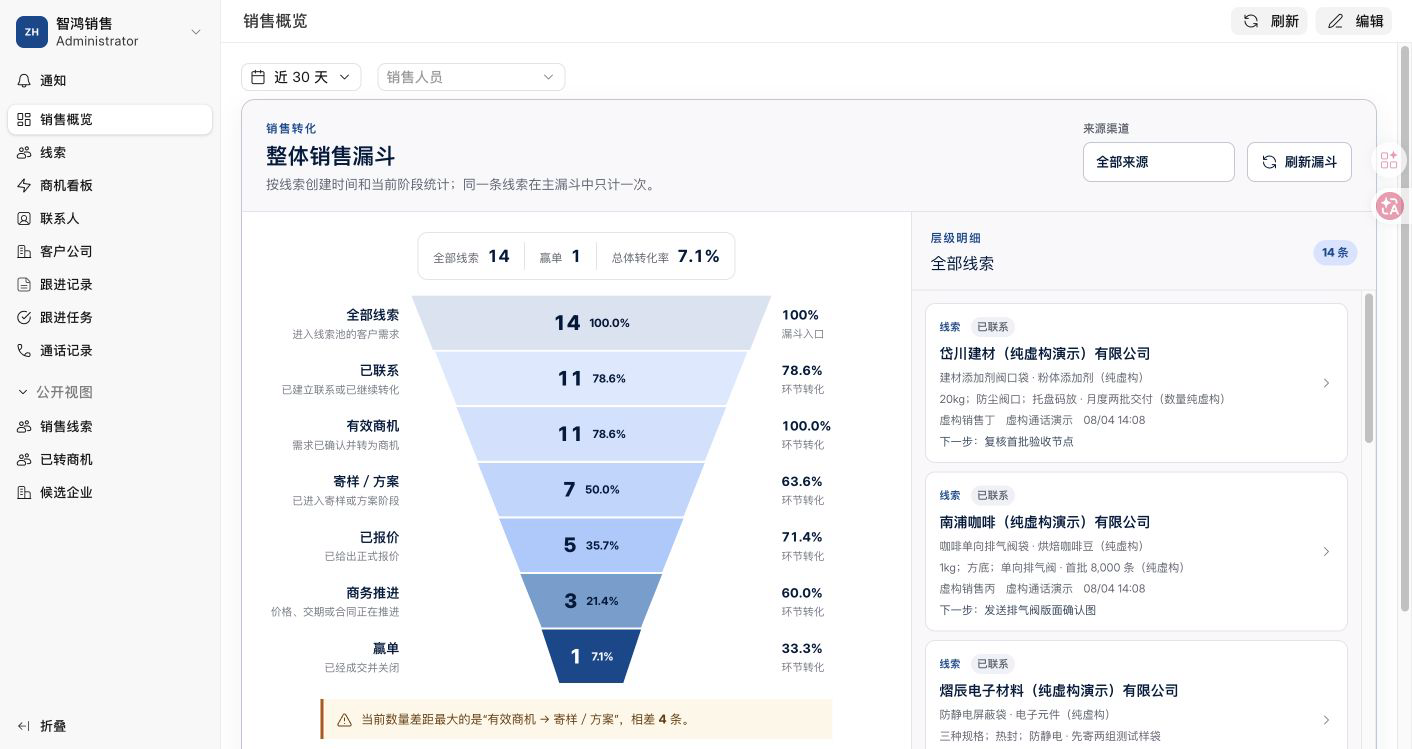Viewport: 1412px width, 749px height.
Task: Click the 赢单 1 summary stat
Action: 560,257
